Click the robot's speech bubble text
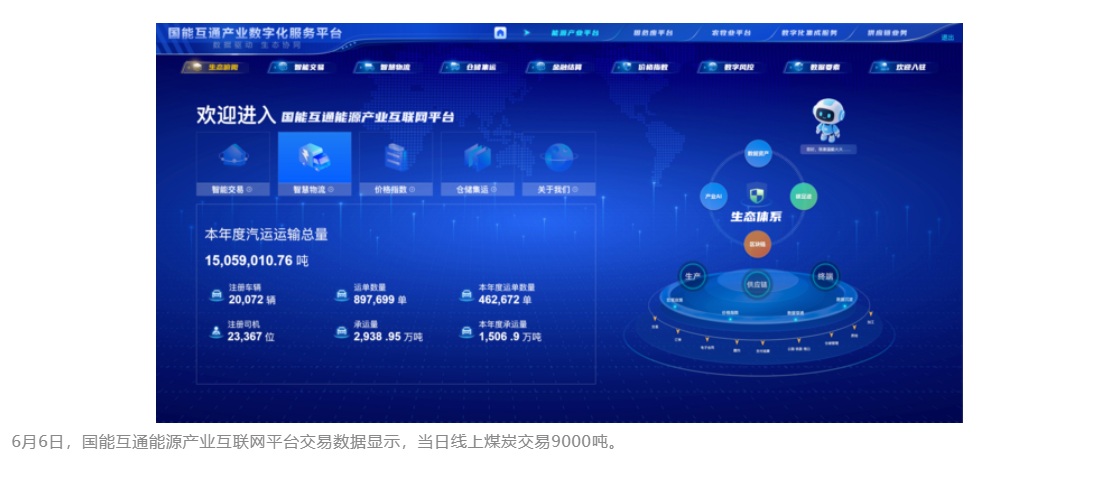This screenshot has width=1098, height=487. click(x=828, y=149)
